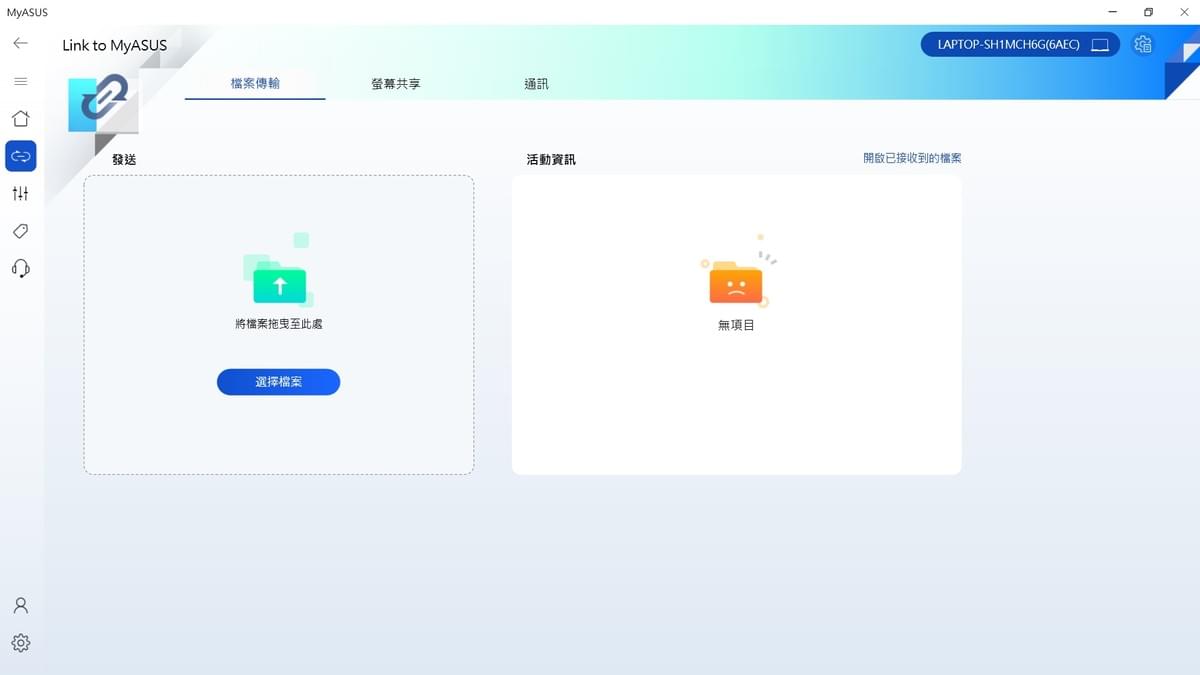Click the 將檔案拖曳至此處 text

278,324
